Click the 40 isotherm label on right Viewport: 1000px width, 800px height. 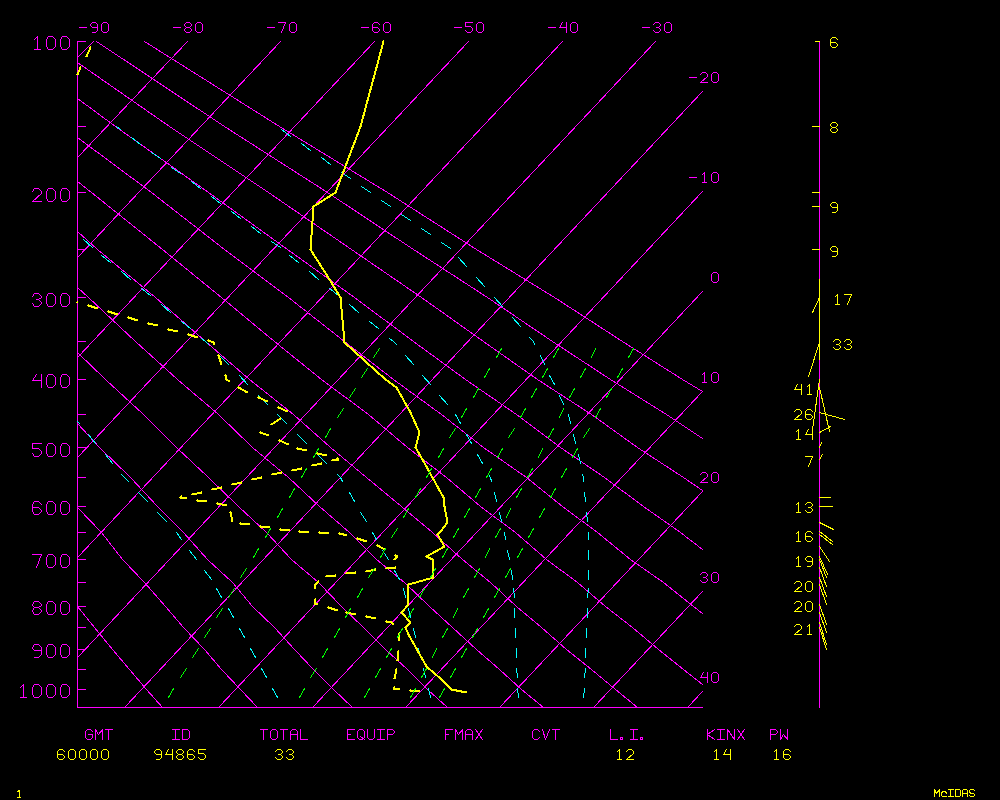click(709, 678)
